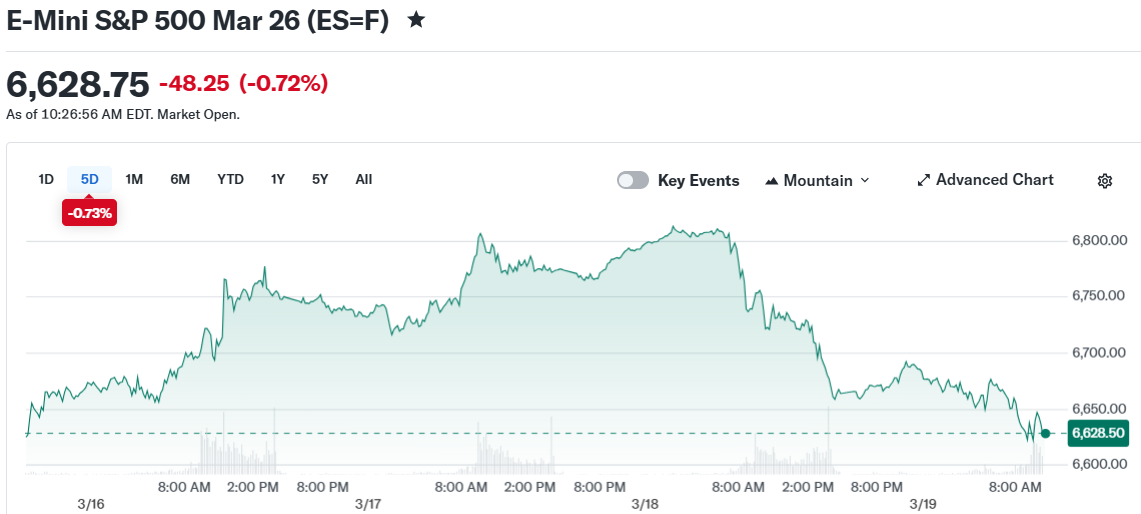Select the 5Y range tab
This screenshot has height=514, width=1141.
(x=319, y=179)
